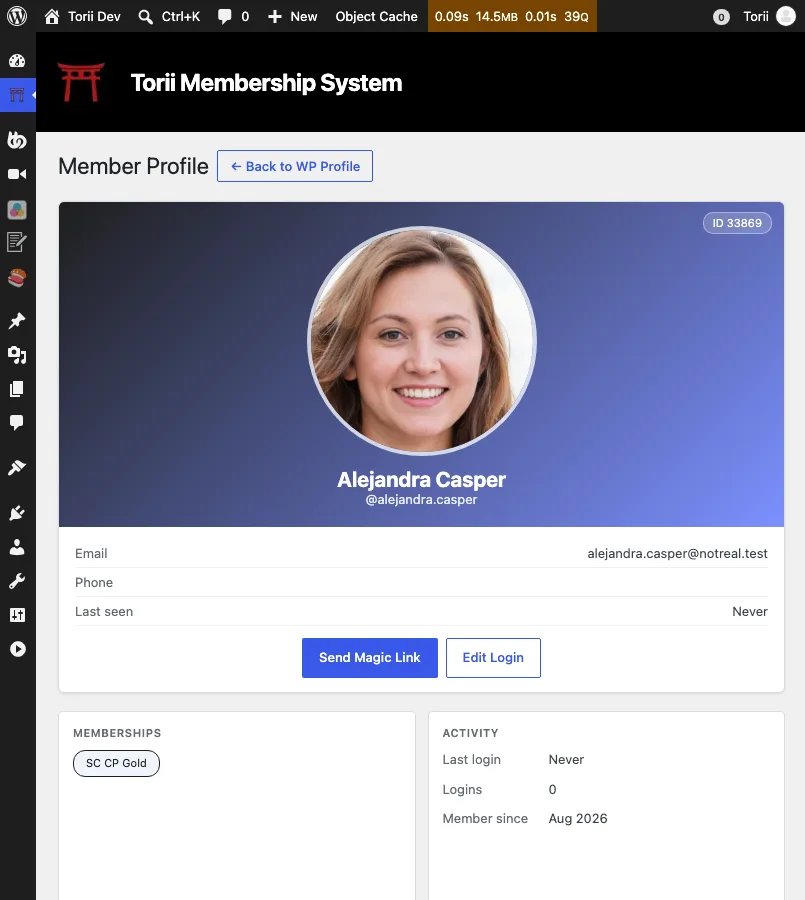Open Settings sliders icon
The image size is (805, 900).
(17, 615)
